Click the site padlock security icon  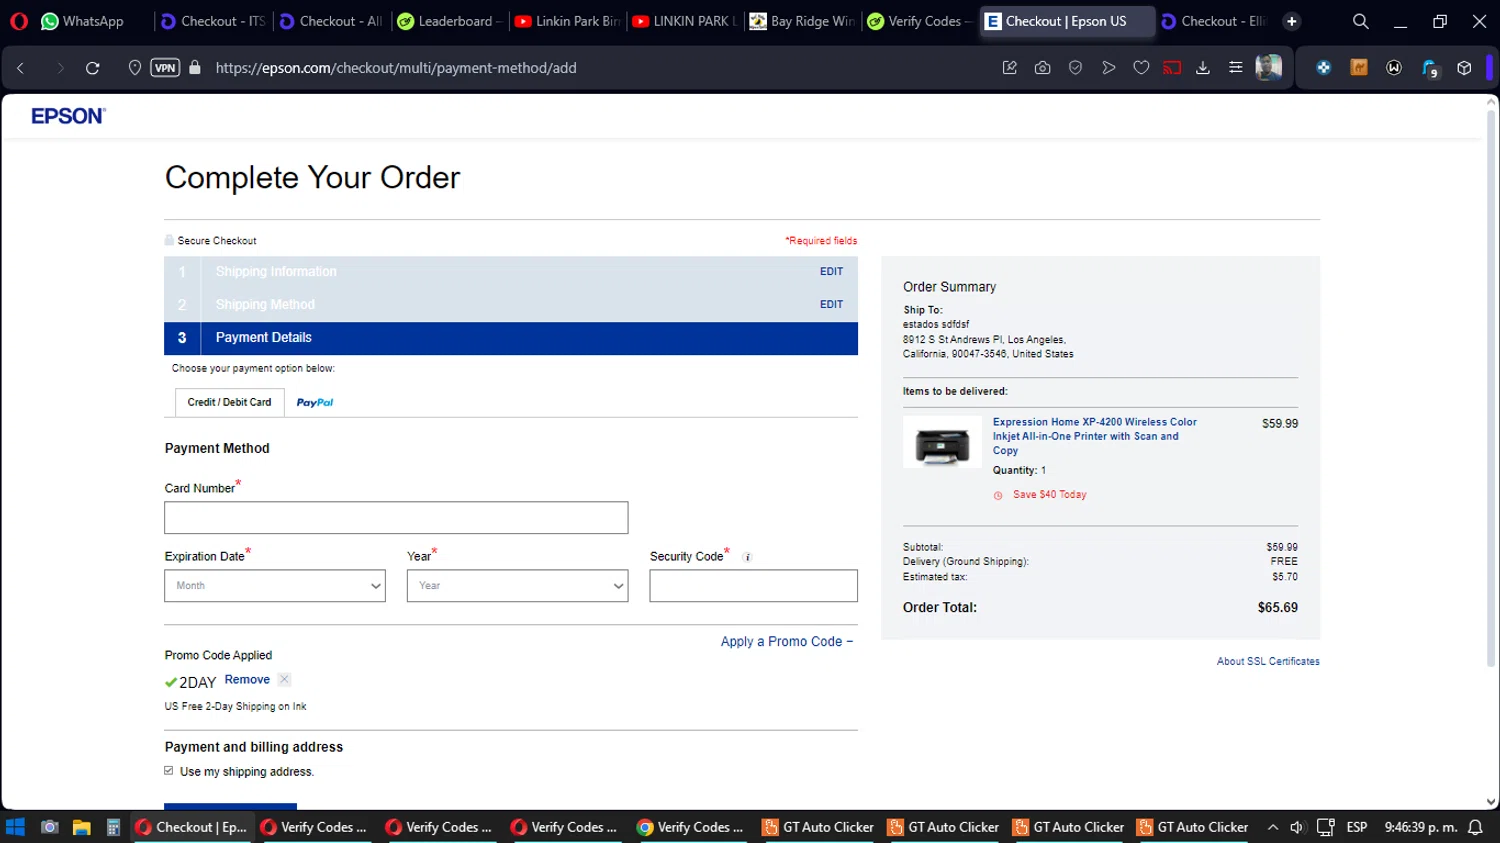pos(195,68)
